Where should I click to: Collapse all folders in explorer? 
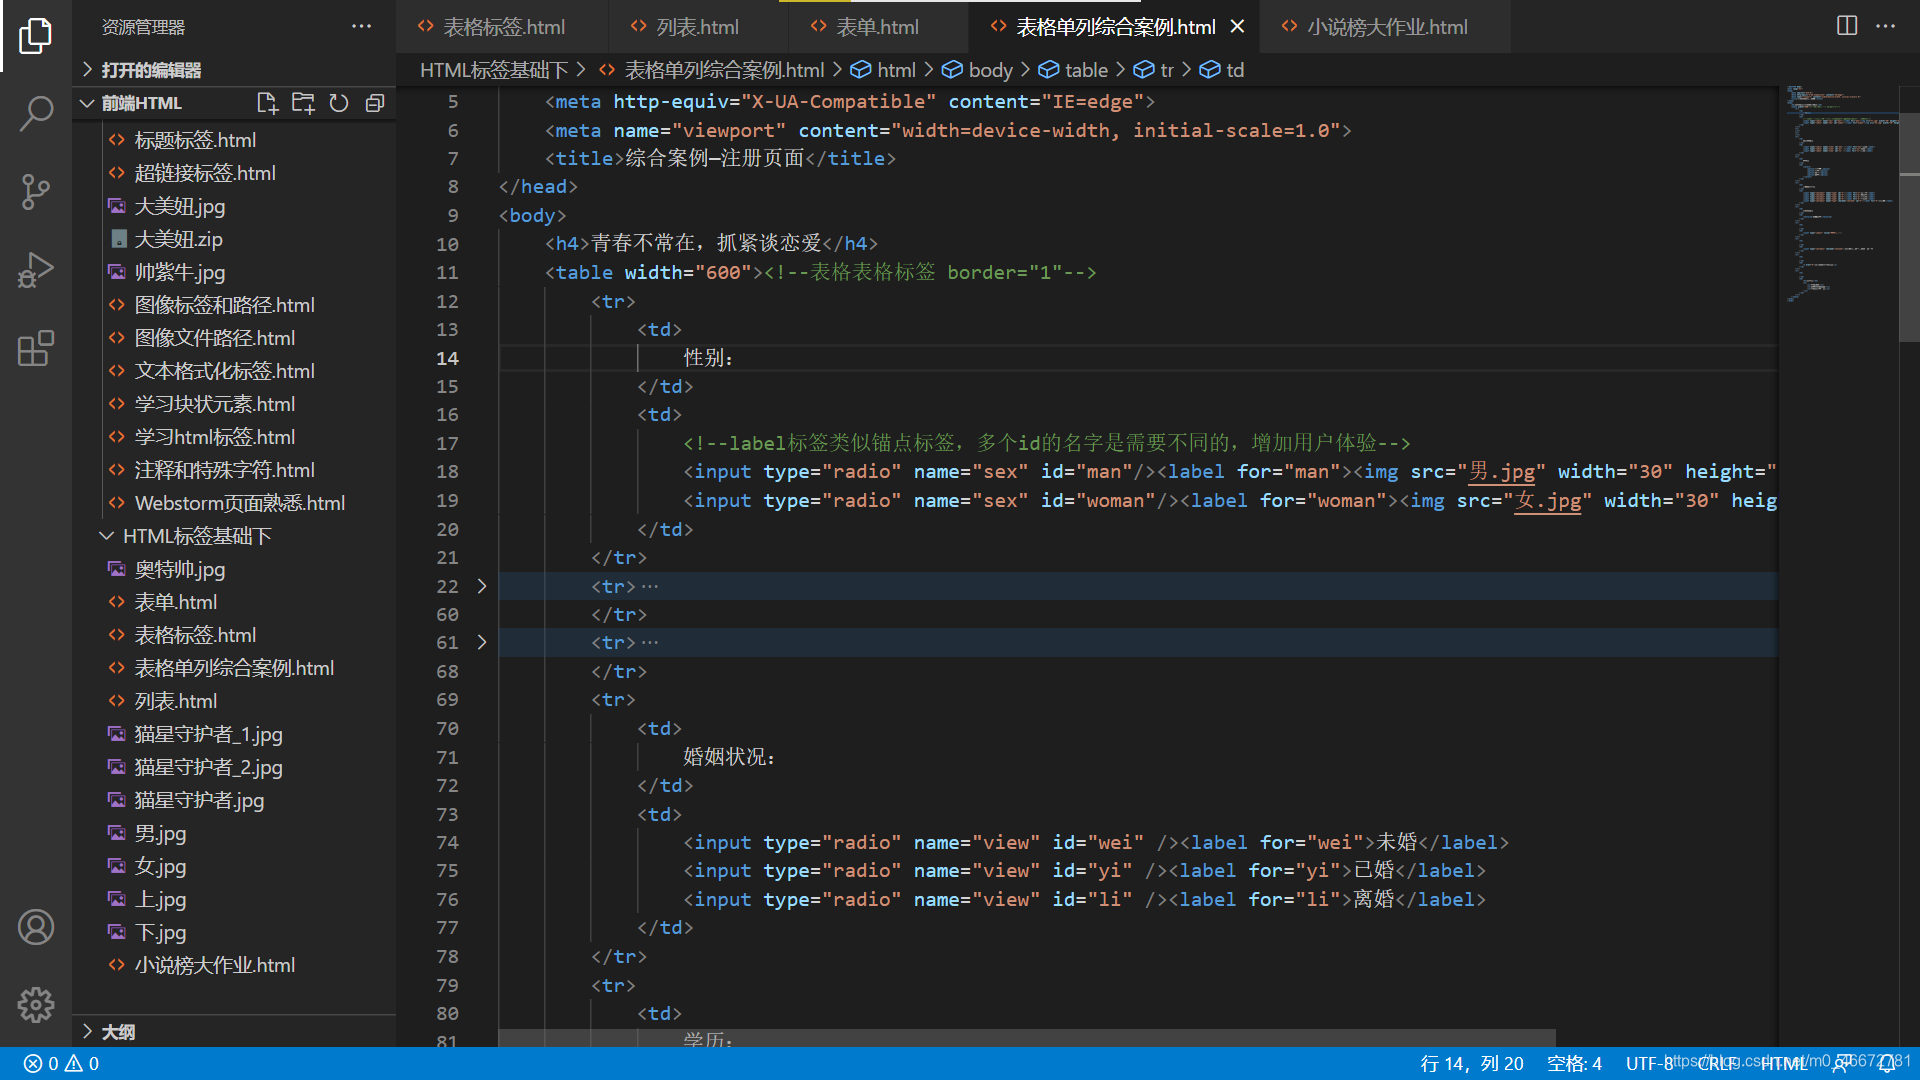pos(375,103)
